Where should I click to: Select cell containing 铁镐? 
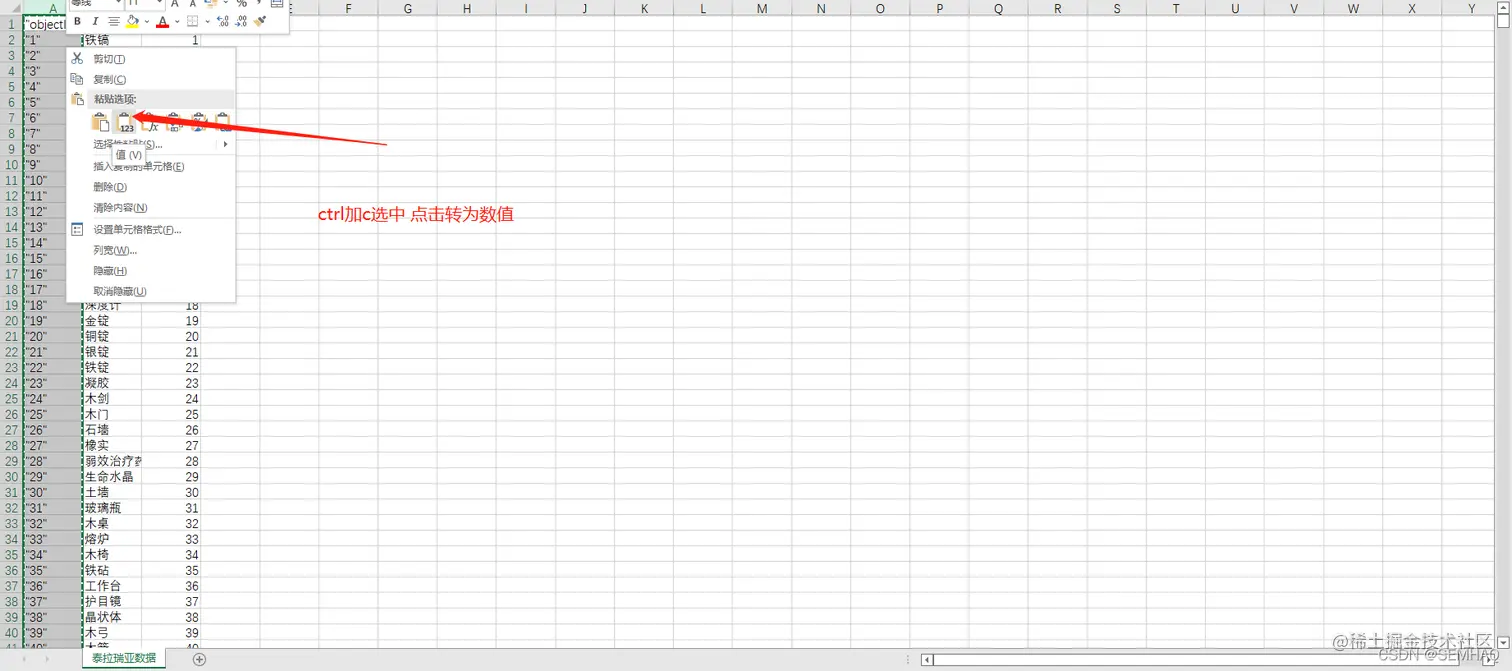point(112,40)
